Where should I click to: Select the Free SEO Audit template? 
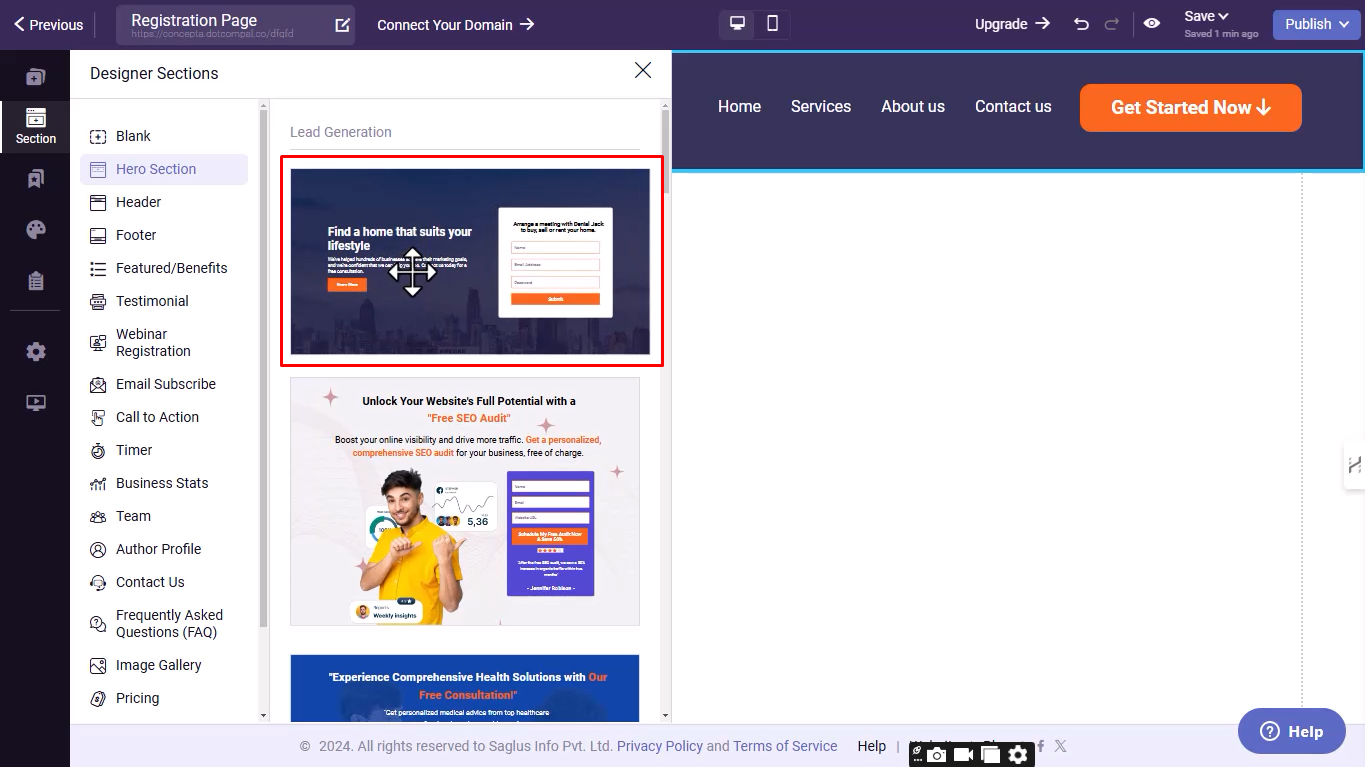465,501
